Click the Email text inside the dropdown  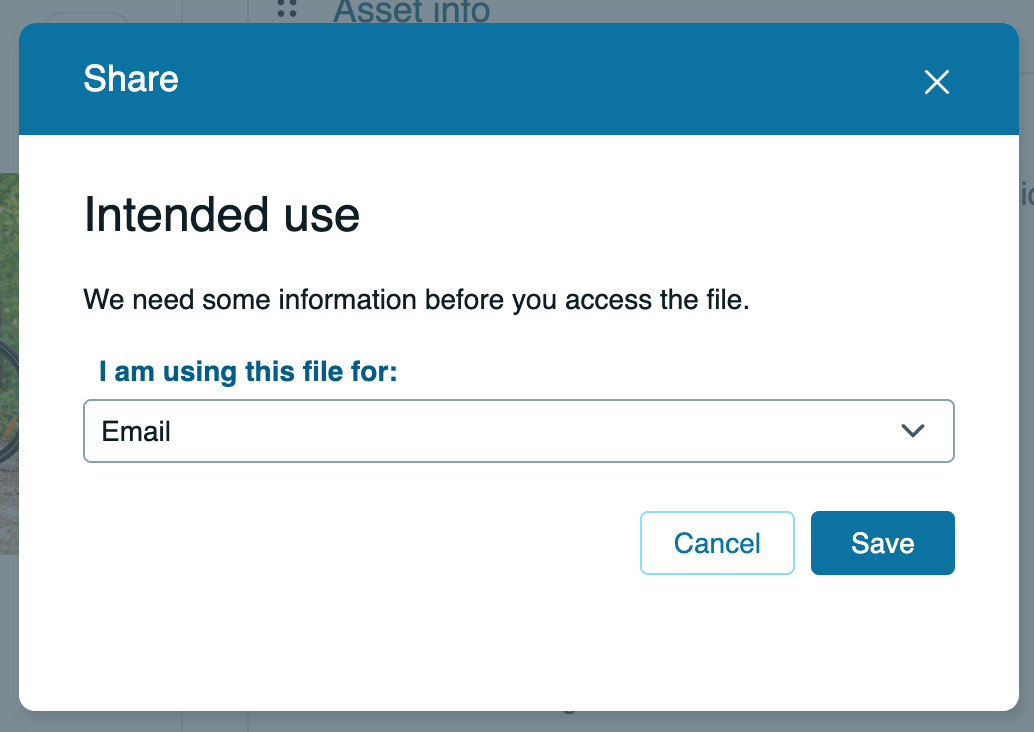pos(135,431)
